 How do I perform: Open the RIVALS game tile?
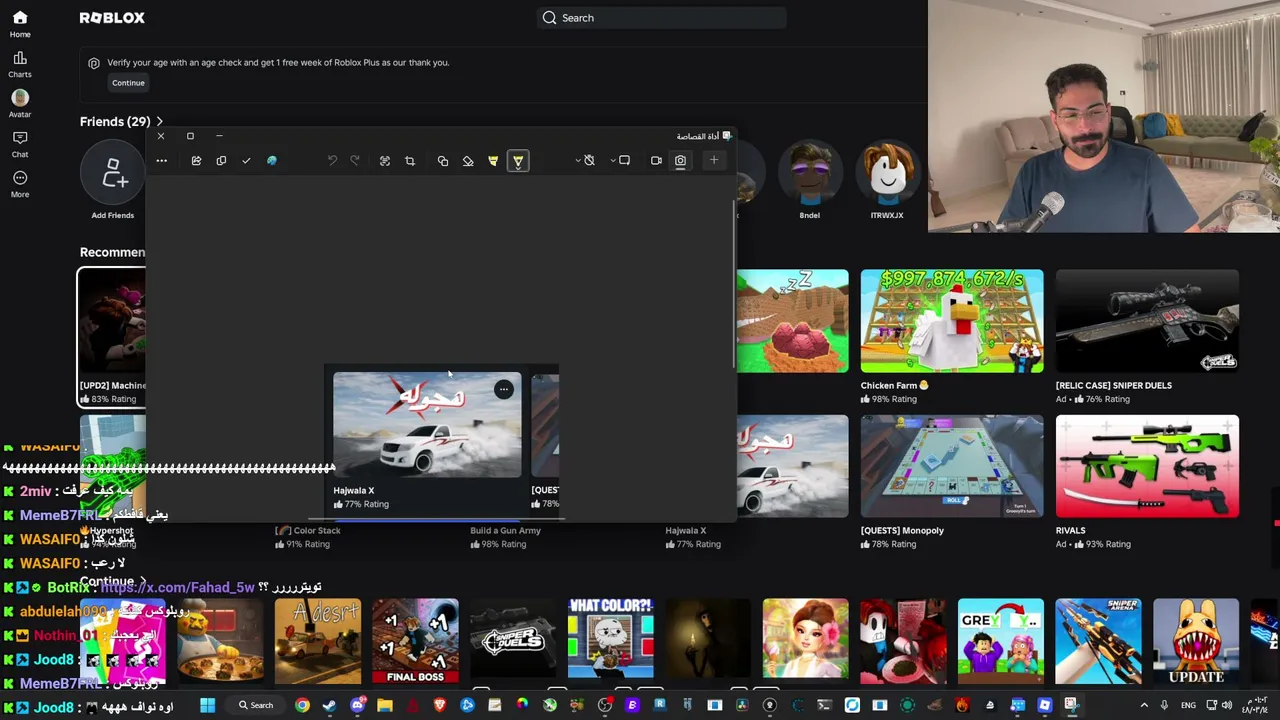[x=1147, y=482]
